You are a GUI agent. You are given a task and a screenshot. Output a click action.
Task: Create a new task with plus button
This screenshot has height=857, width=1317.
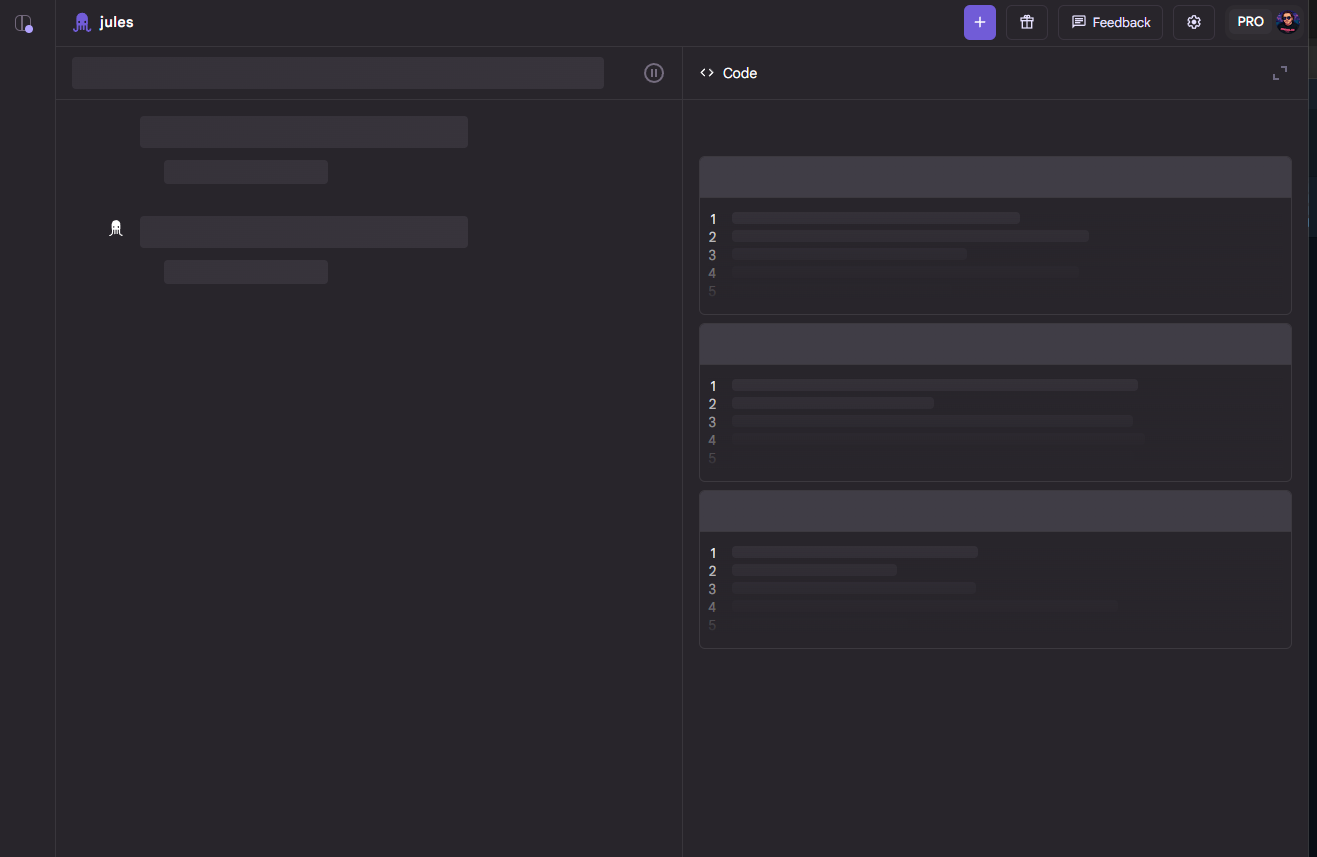(x=979, y=22)
